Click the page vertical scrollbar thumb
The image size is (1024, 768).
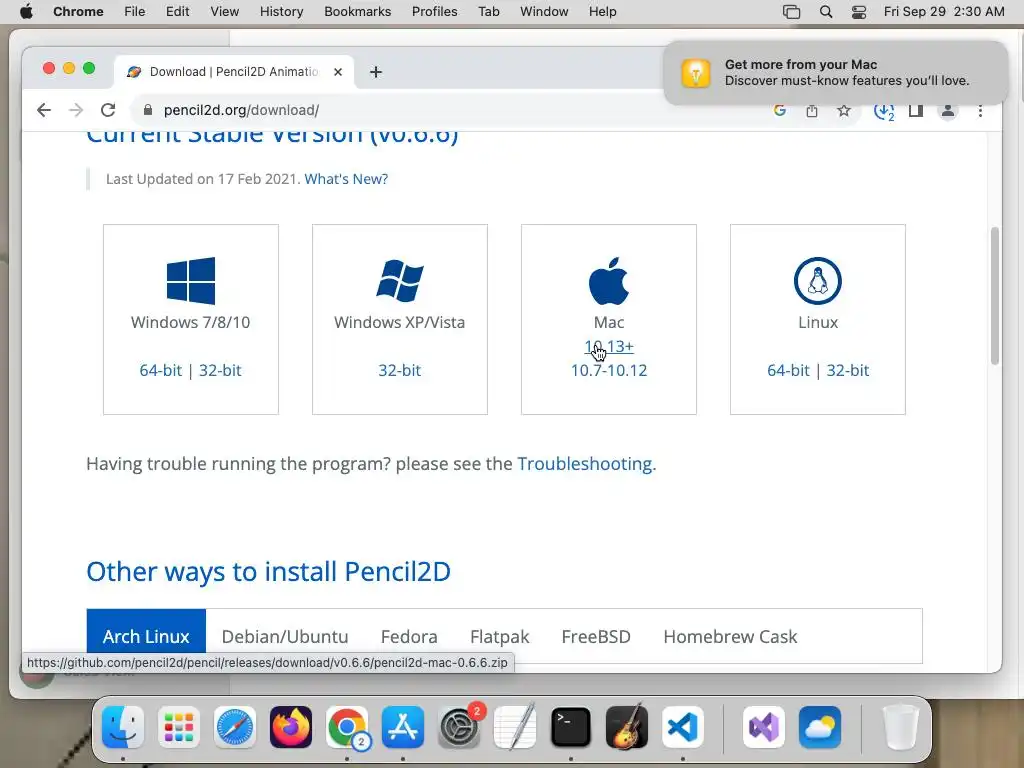(995, 295)
